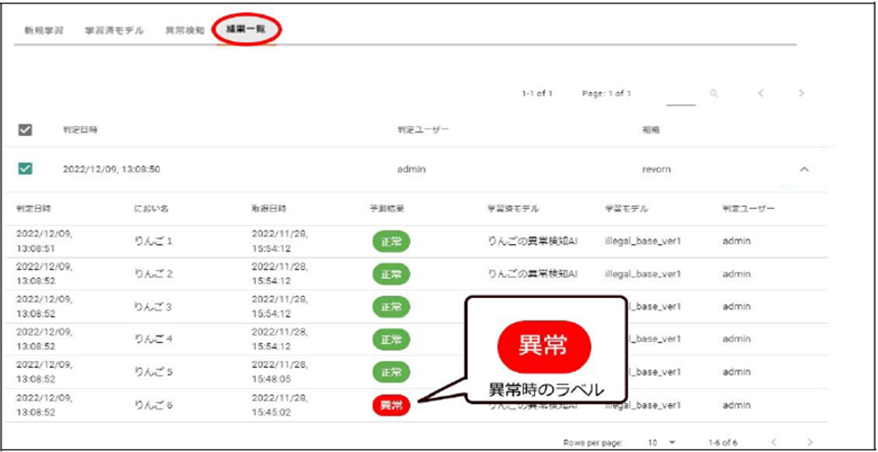
Task: Click the magnifier search icon
Action: (714, 94)
